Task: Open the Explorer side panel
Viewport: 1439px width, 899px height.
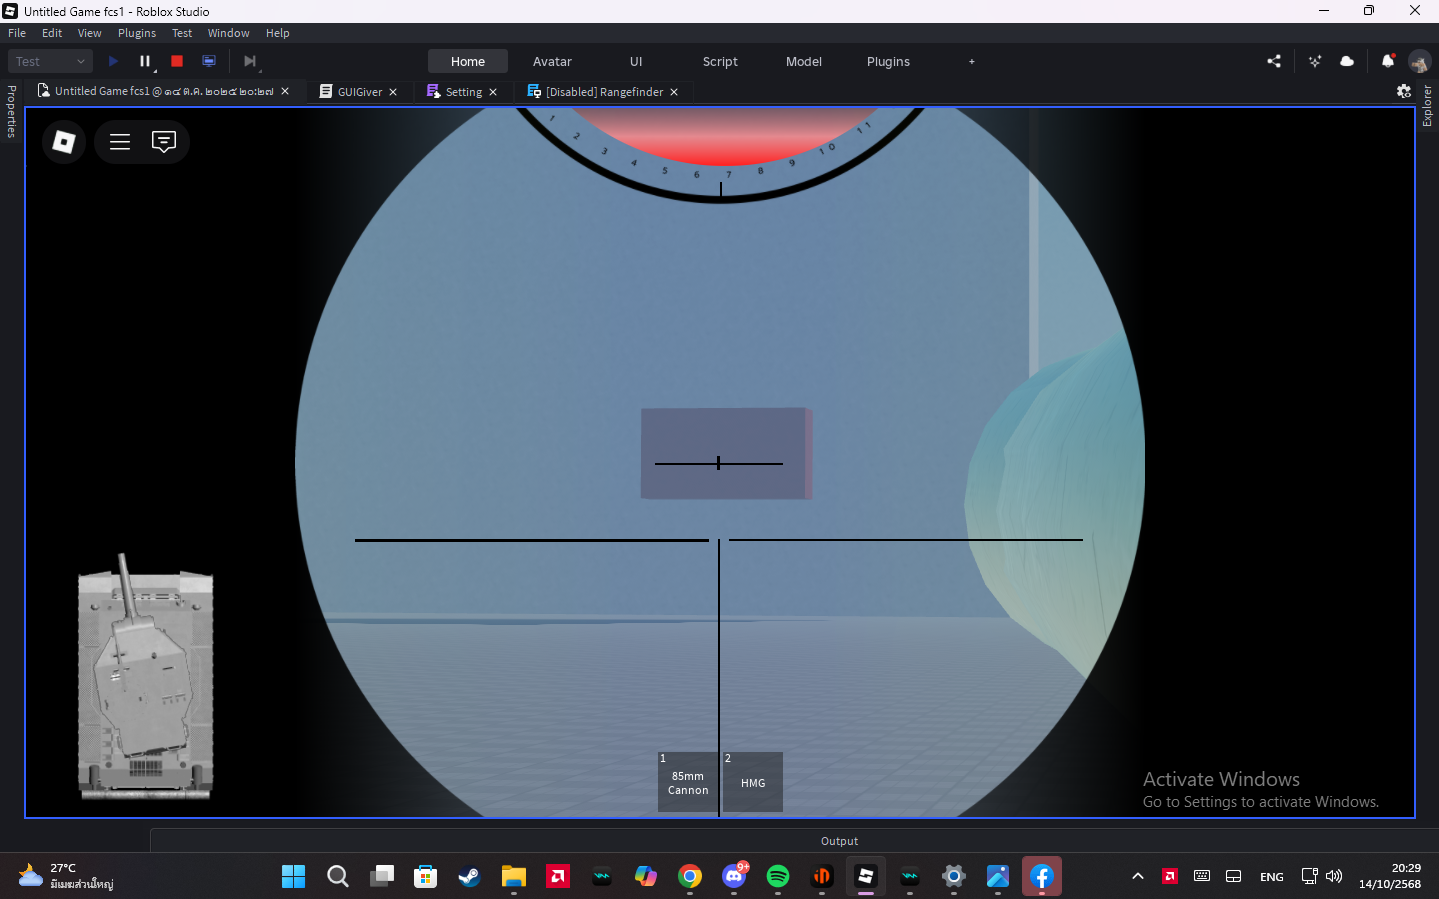Action: tap(1427, 106)
